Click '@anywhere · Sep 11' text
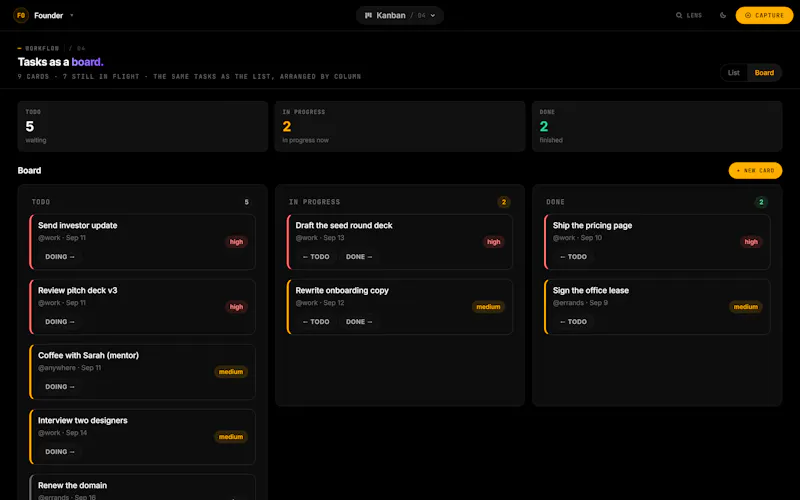The height and width of the screenshot is (500, 800). [x=69, y=368]
